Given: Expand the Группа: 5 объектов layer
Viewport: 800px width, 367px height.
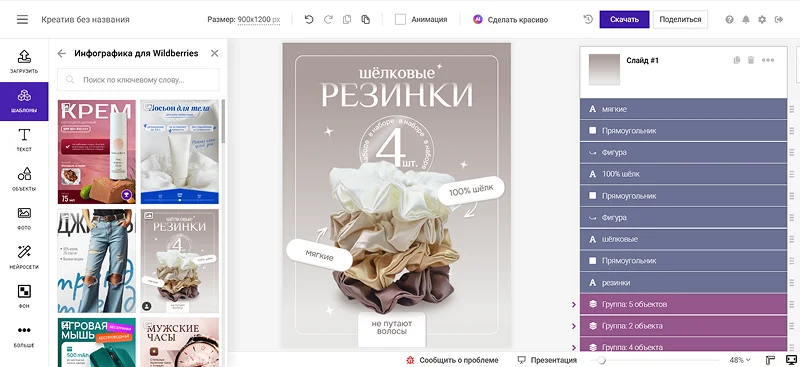Looking at the screenshot, I should pos(574,304).
